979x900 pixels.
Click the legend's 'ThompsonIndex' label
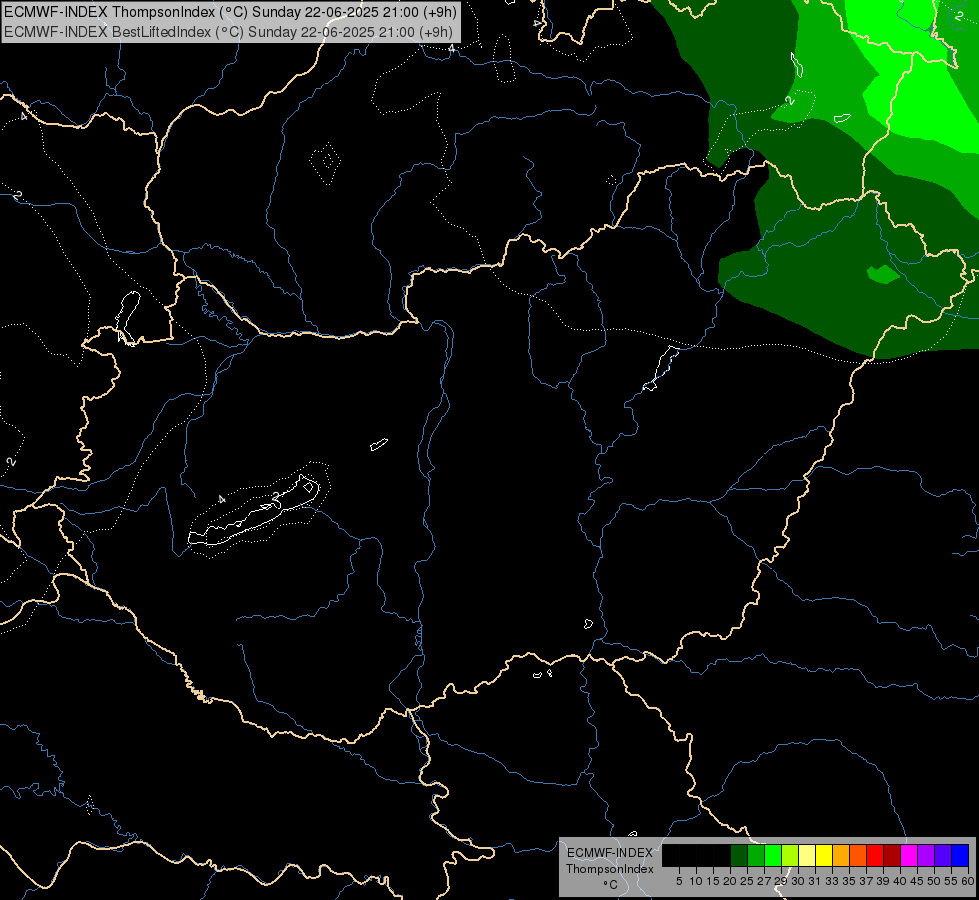pyautogui.click(x=610, y=869)
